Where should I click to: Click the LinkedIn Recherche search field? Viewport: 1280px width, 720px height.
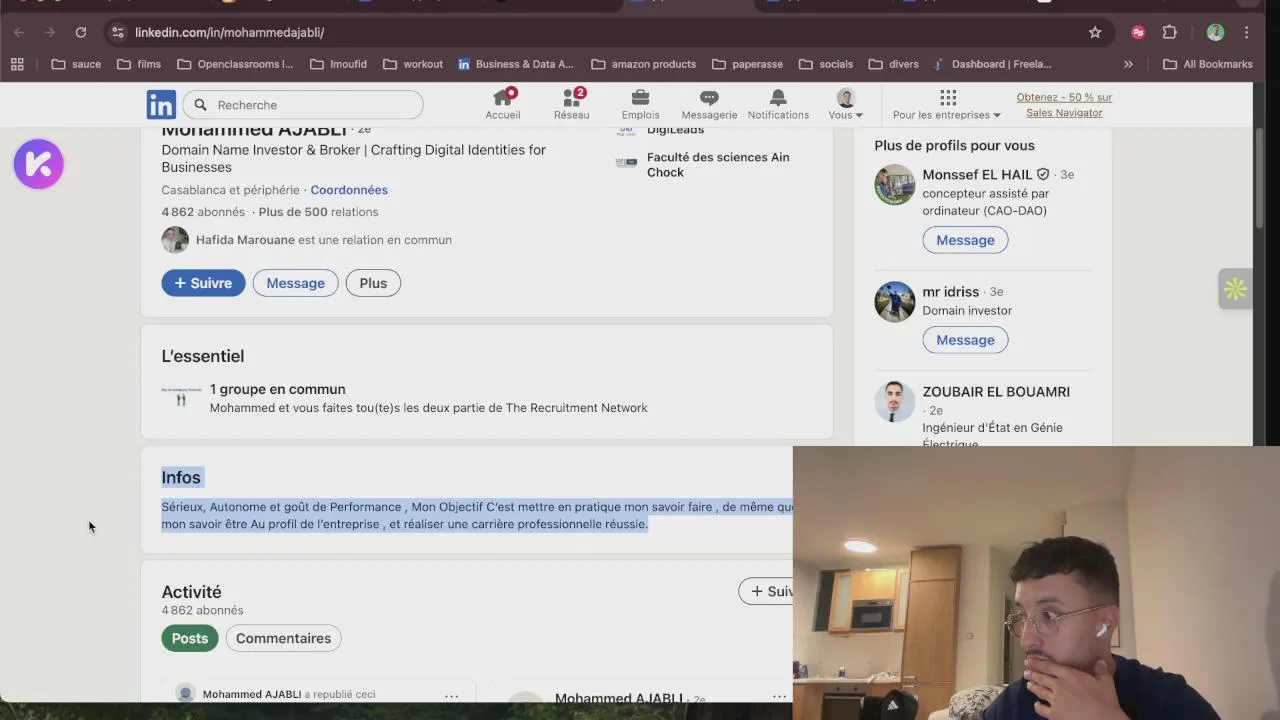[304, 105]
